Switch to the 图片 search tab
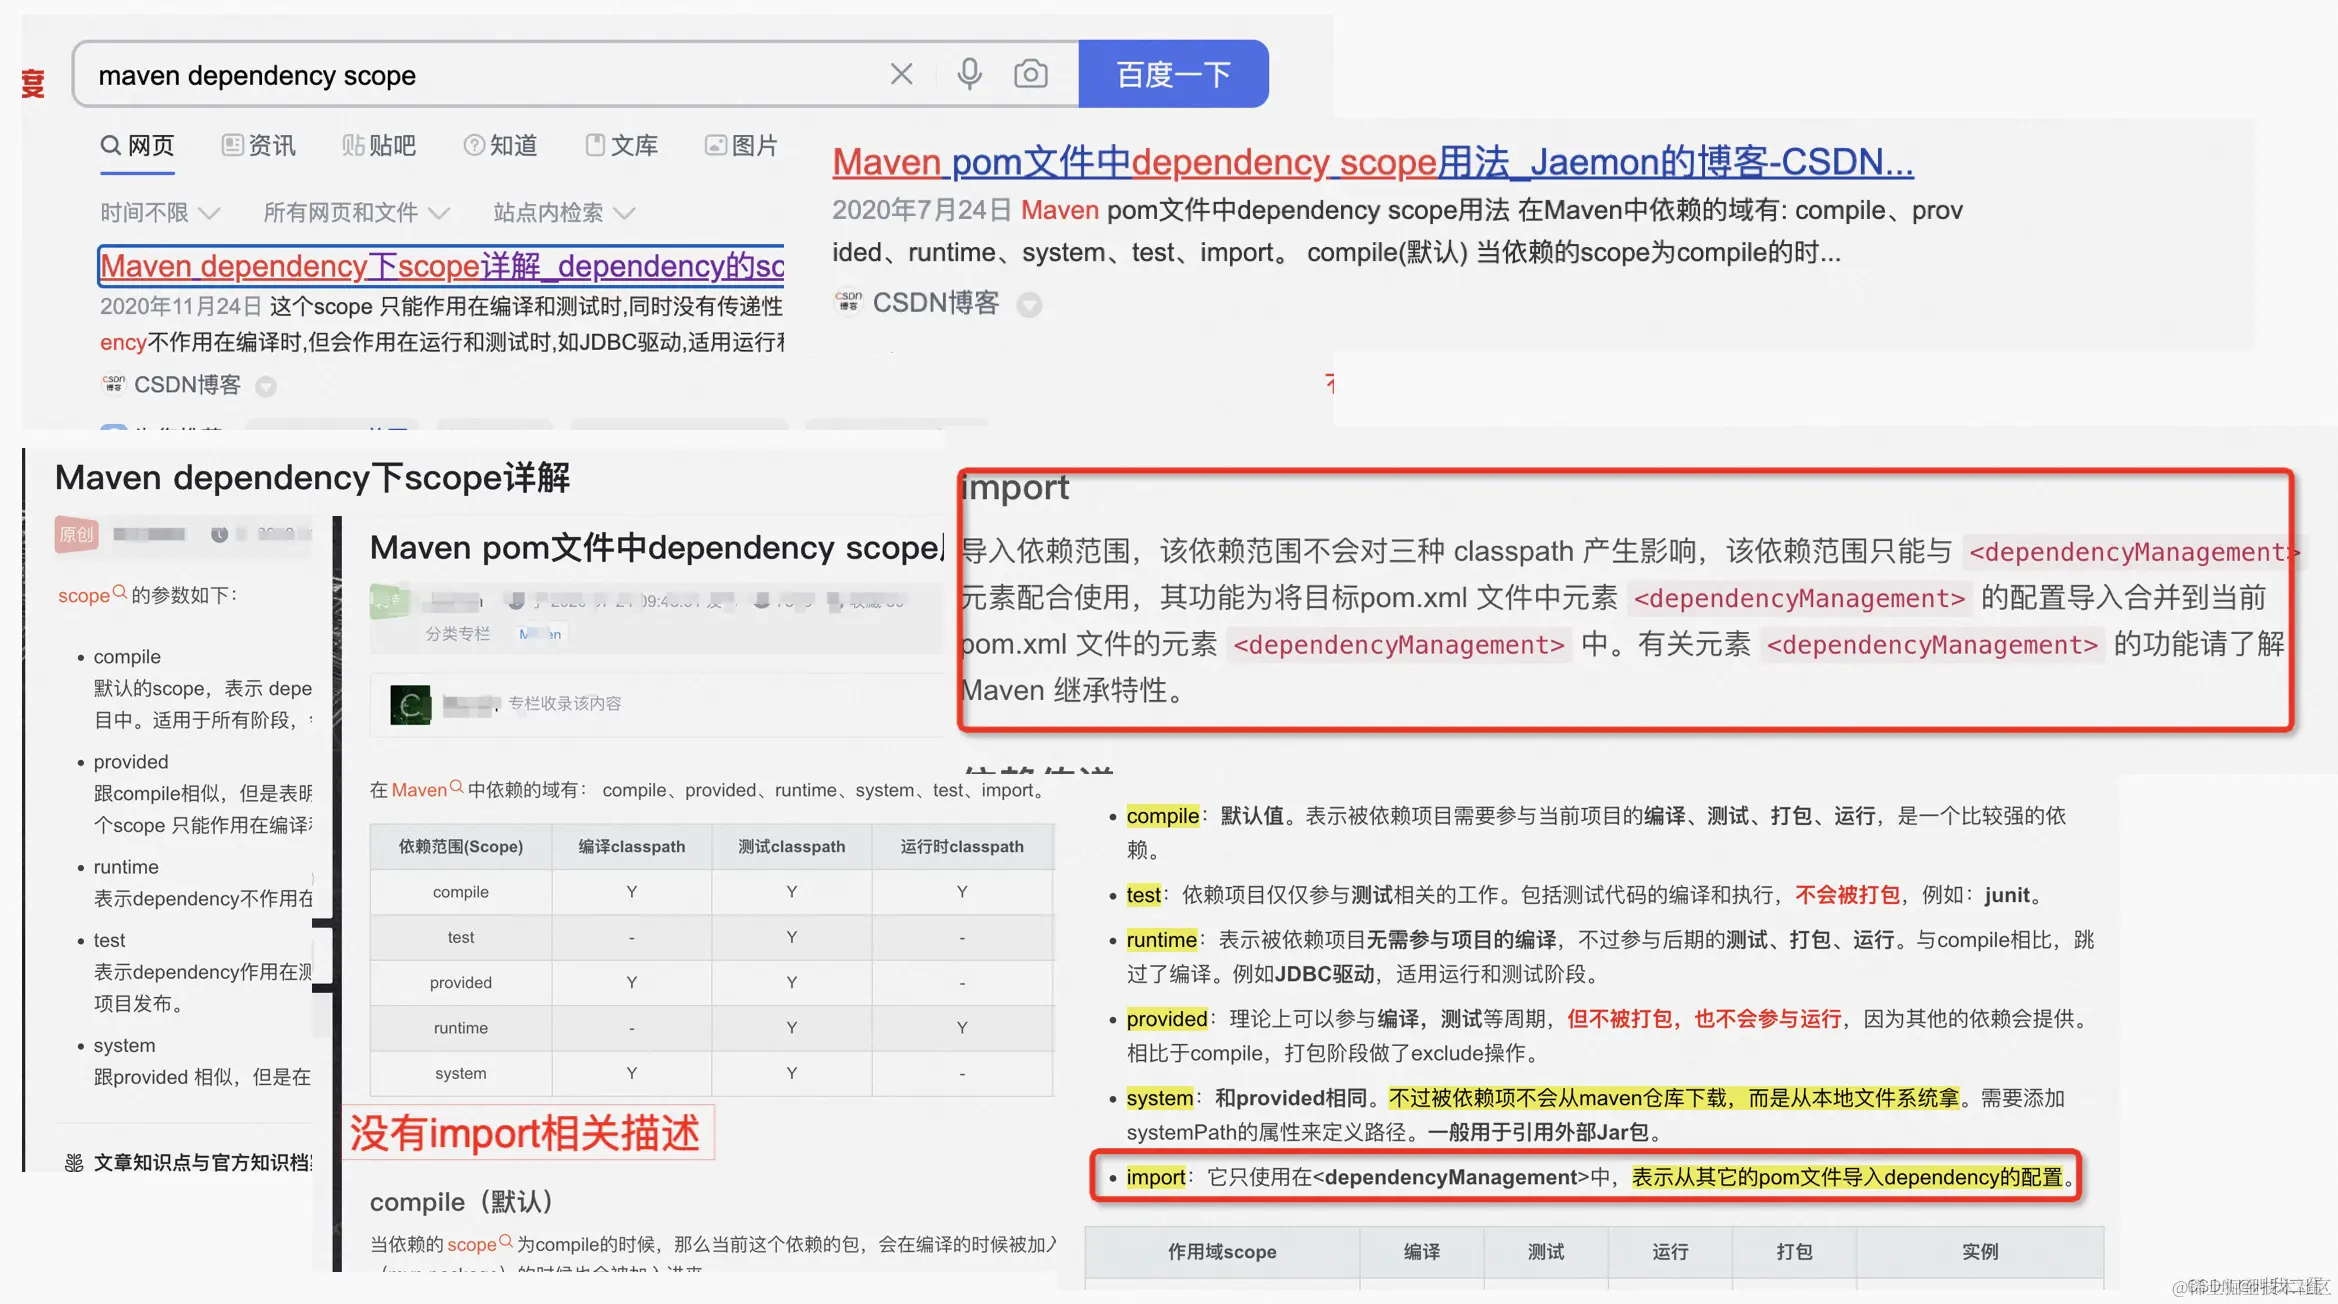The image size is (2338, 1304). [742, 146]
